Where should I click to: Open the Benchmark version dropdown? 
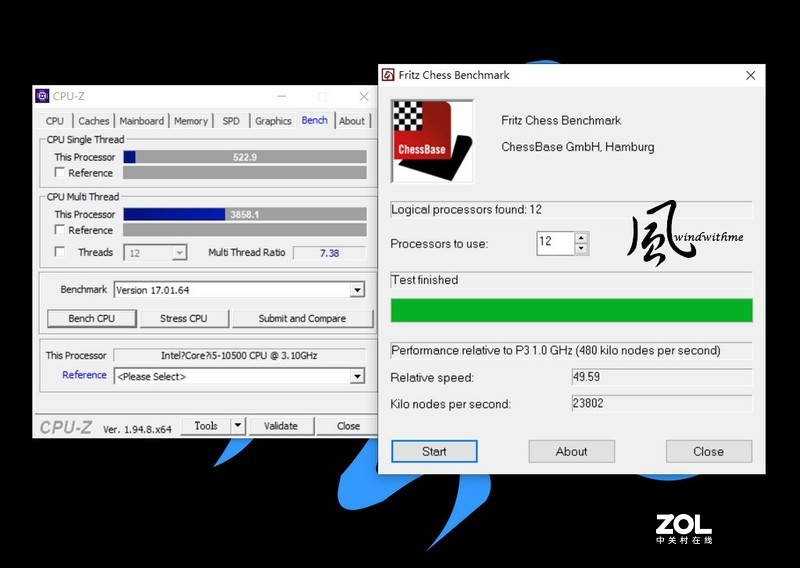coord(357,290)
